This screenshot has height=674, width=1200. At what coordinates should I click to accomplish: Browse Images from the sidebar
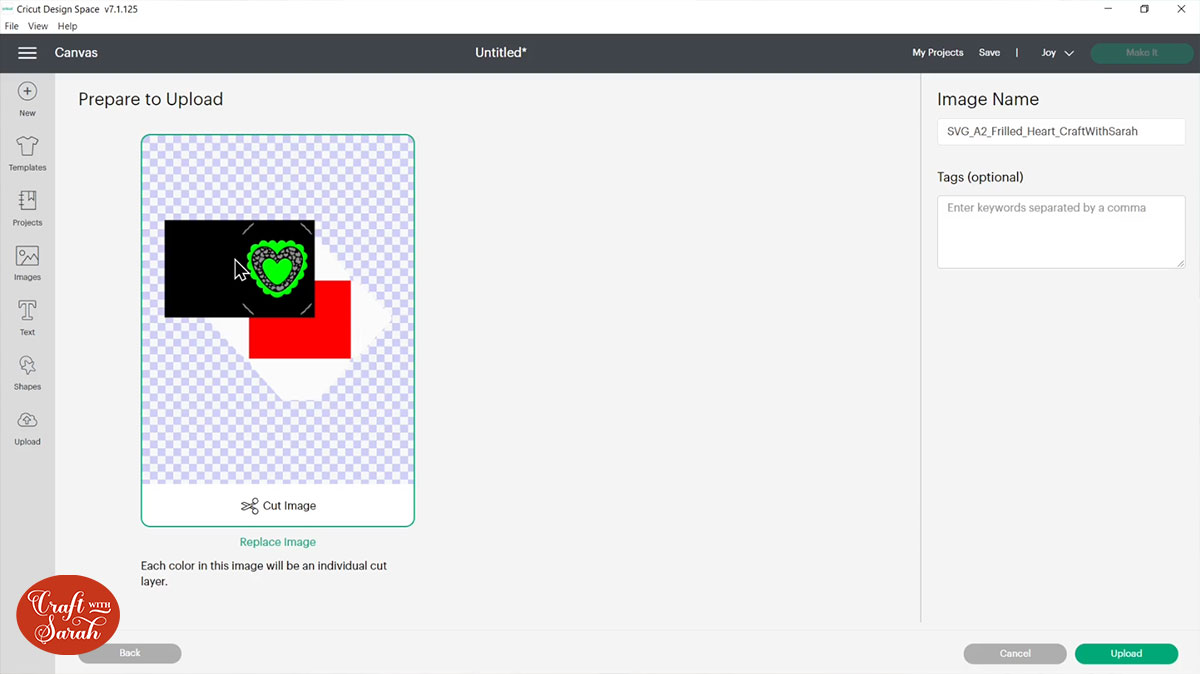click(27, 262)
